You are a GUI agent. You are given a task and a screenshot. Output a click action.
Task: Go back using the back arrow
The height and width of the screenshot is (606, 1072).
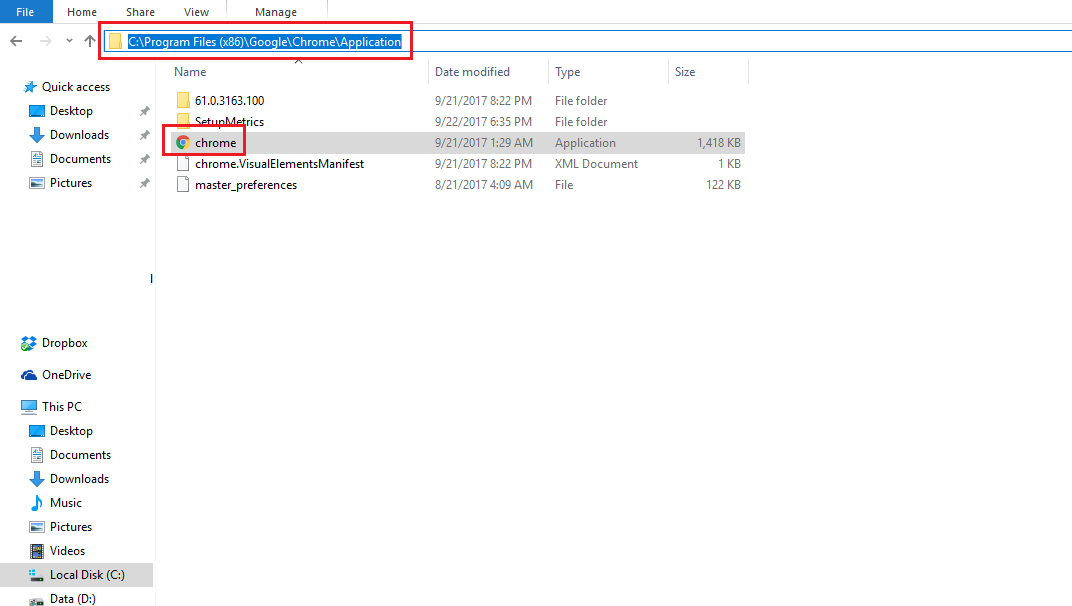[x=16, y=41]
